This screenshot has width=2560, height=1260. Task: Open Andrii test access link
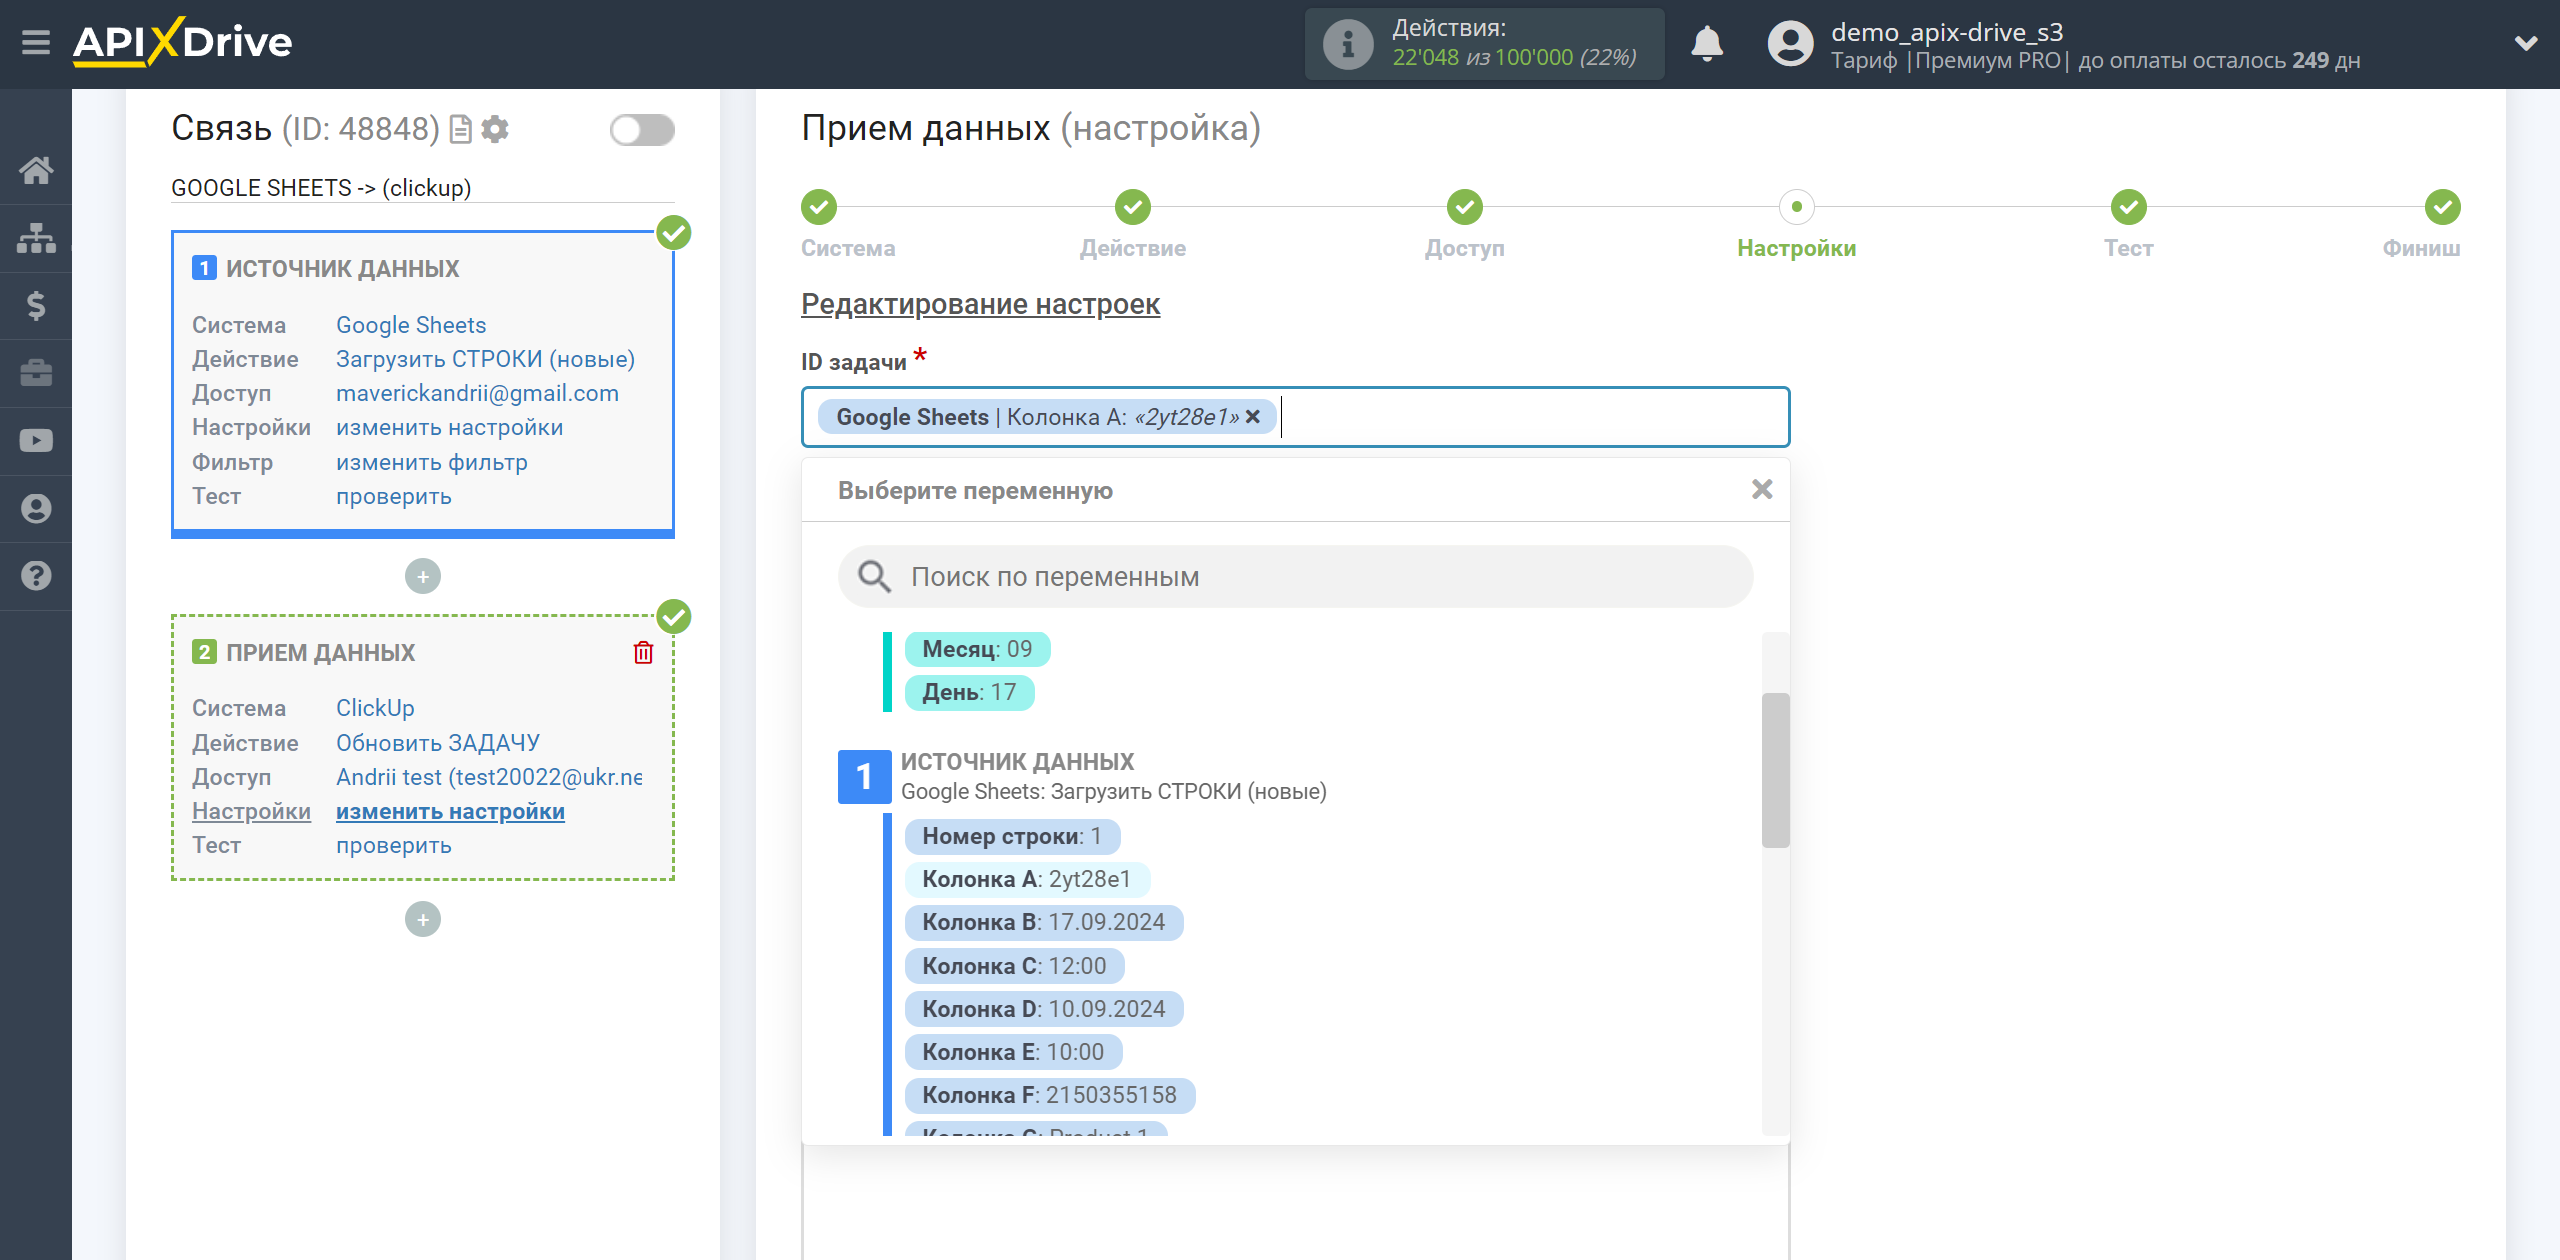pyautogui.click(x=489, y=777)
